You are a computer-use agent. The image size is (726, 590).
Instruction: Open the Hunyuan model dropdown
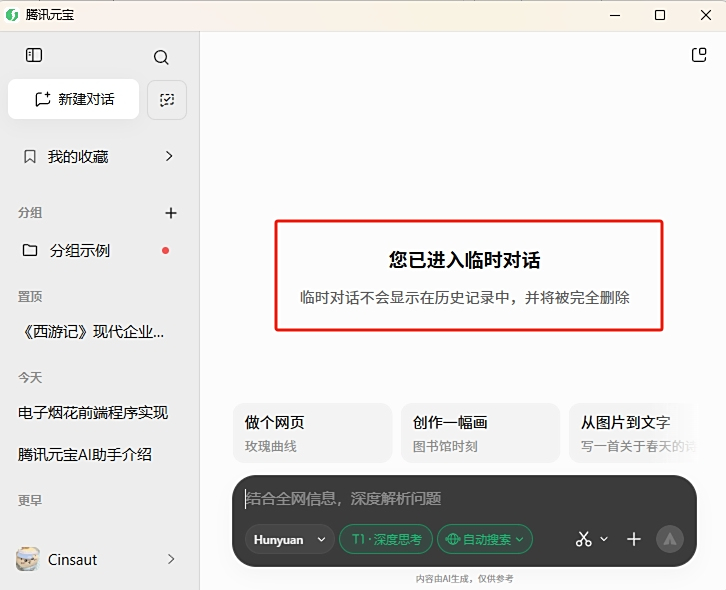[x=289, y=539]
